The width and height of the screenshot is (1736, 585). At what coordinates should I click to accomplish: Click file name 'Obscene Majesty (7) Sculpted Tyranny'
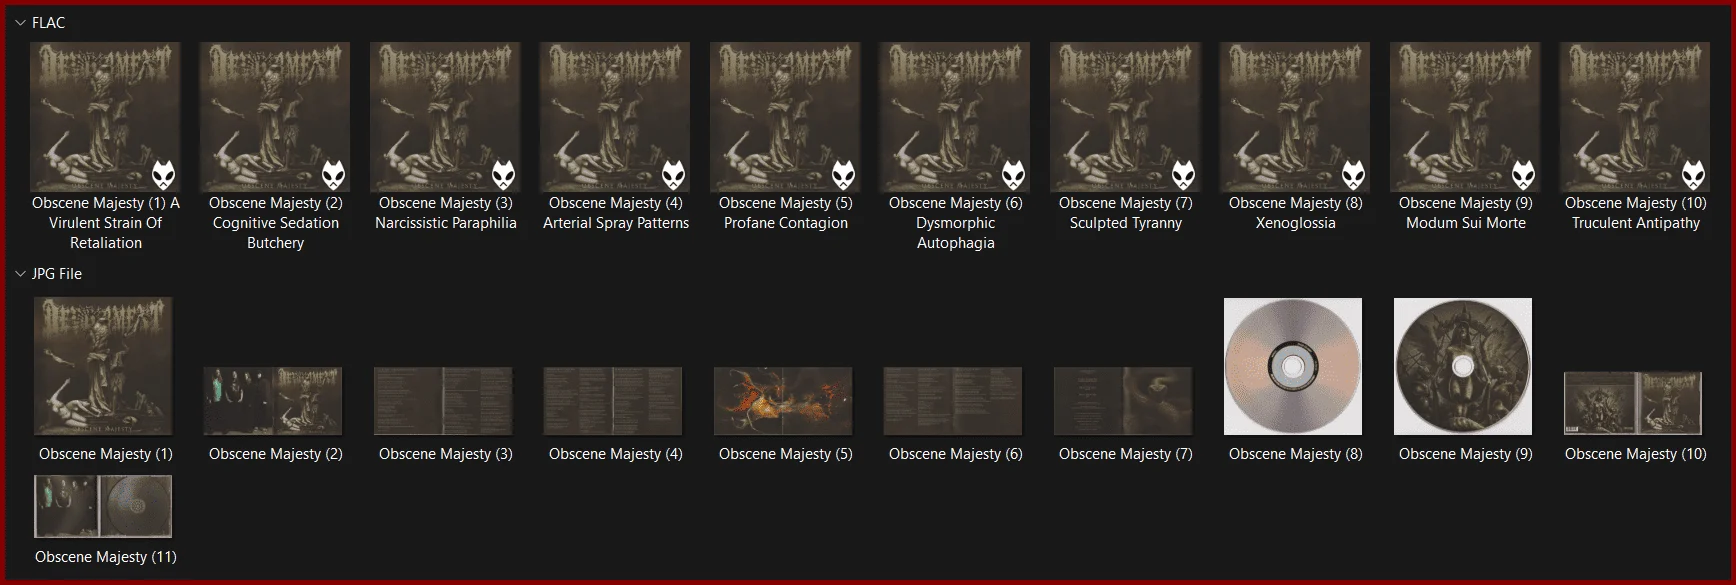(x=1126, y=213)
